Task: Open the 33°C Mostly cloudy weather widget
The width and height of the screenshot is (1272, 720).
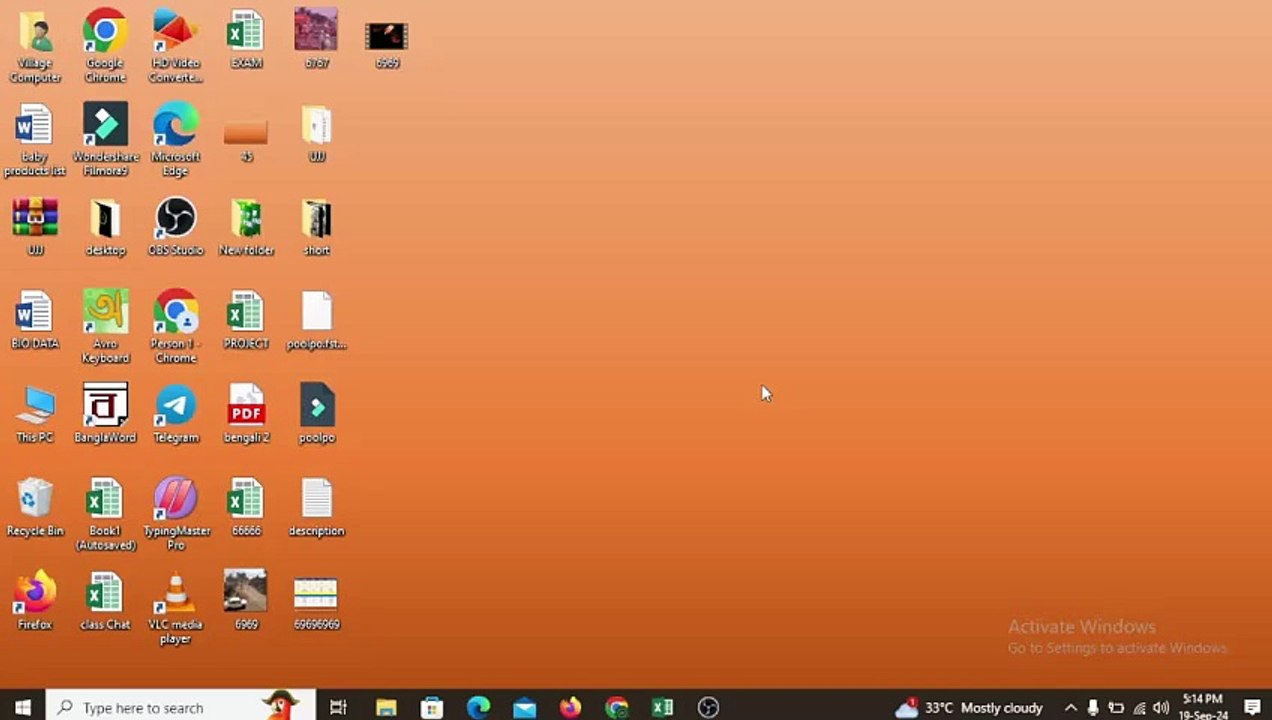Action: pos(969,707)
